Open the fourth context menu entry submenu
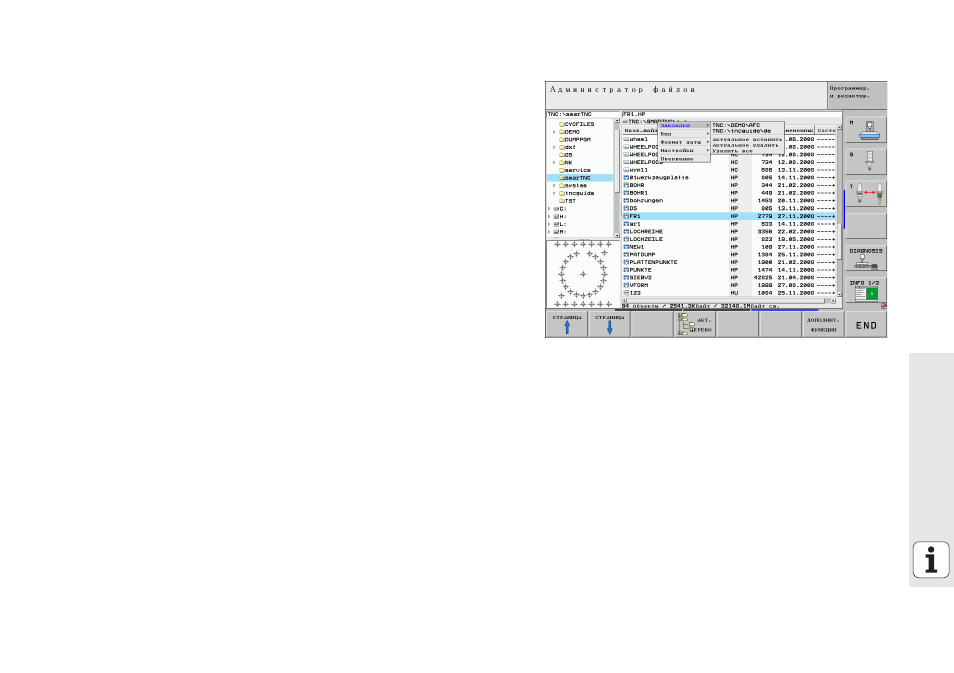 tap(684, 150)
